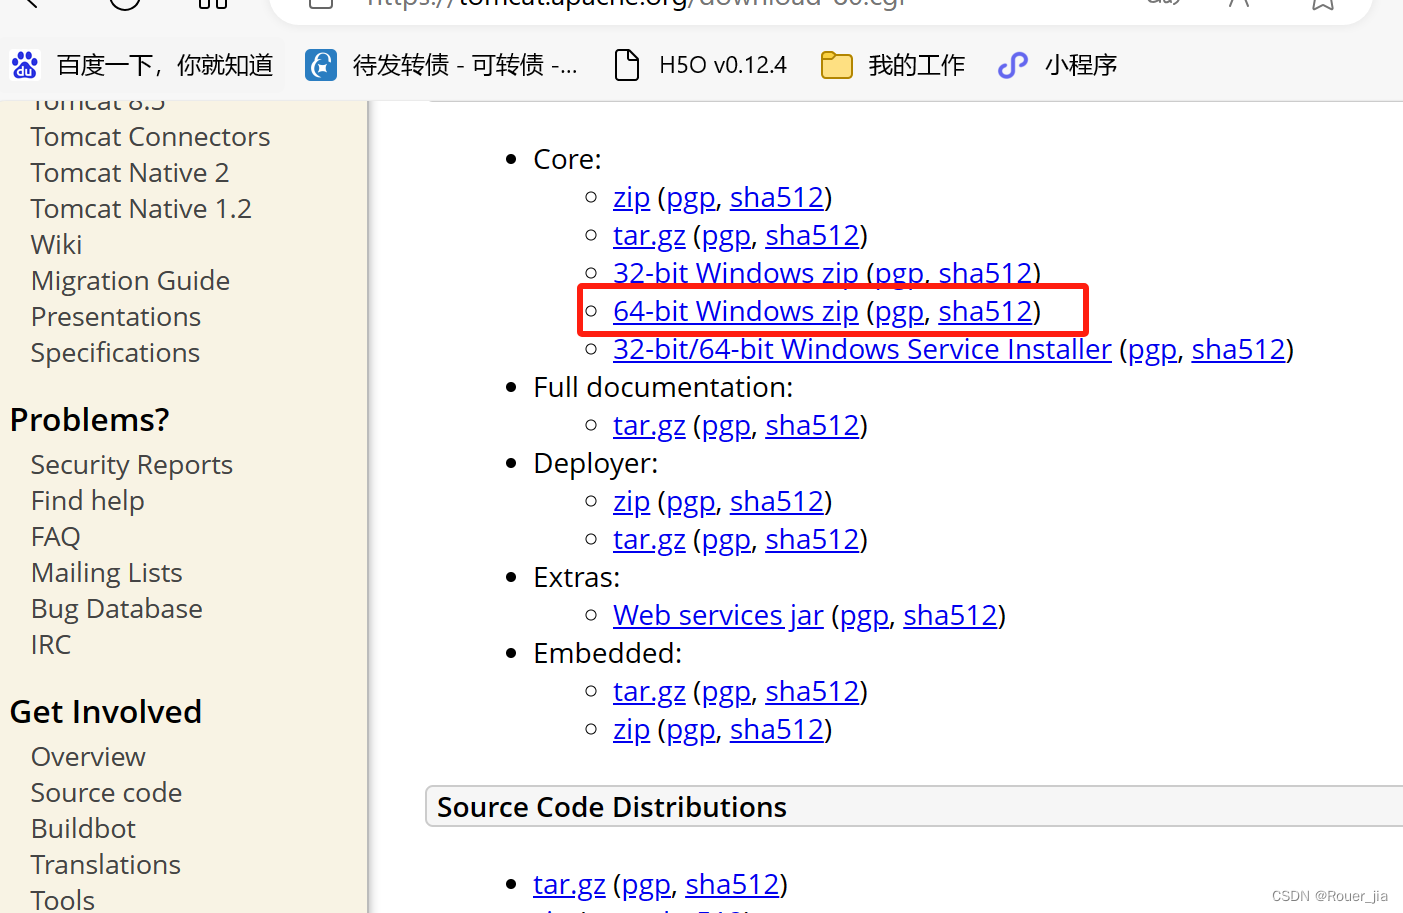Open the 待发转债 bookmark icon

321,66
